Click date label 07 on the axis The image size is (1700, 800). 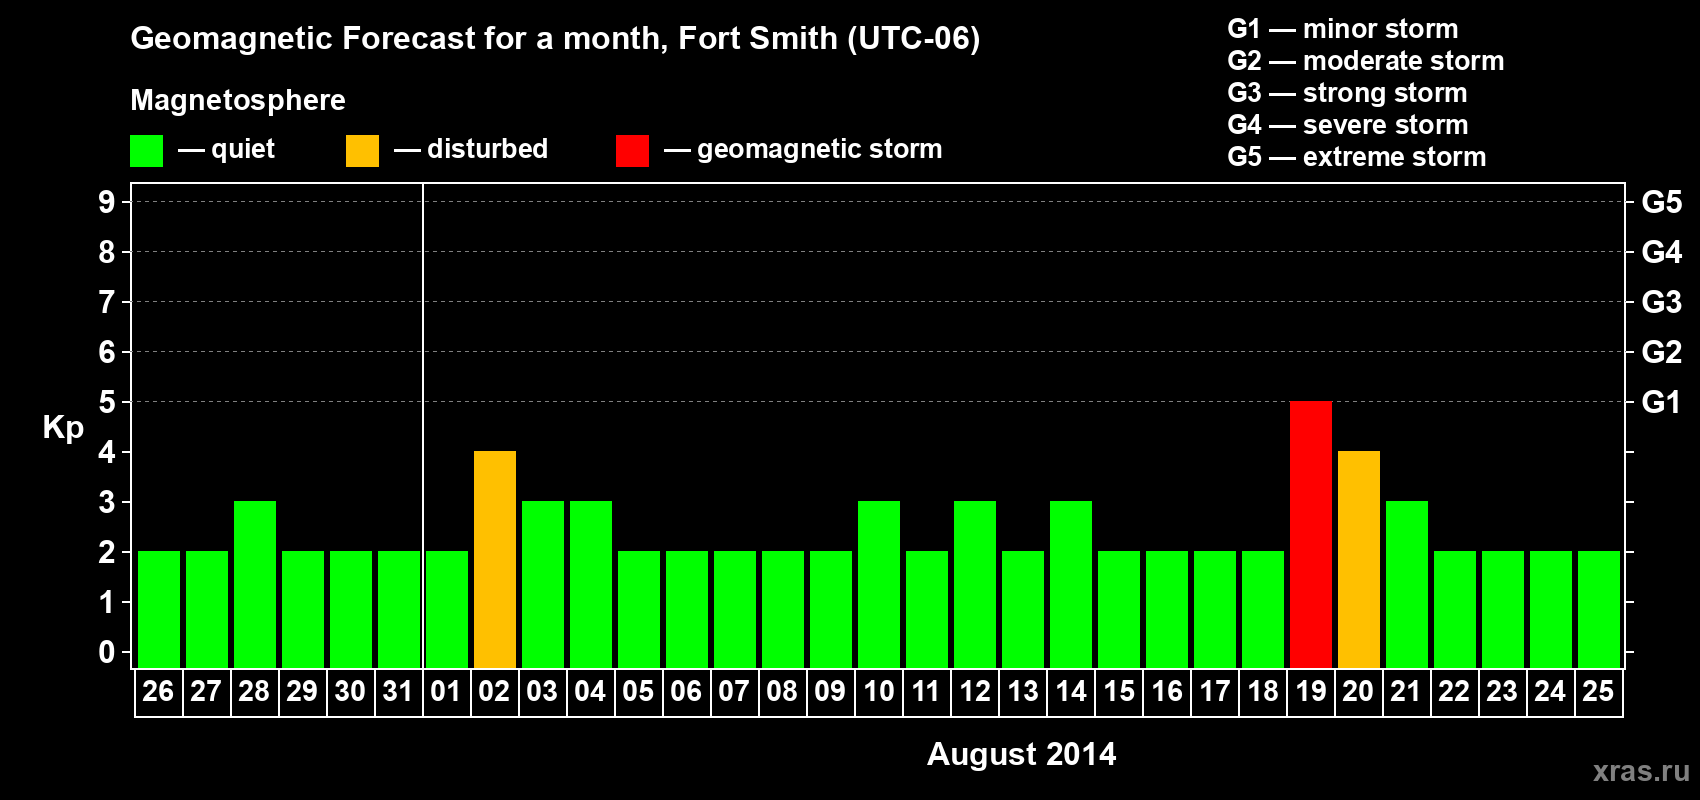(734, 691)
